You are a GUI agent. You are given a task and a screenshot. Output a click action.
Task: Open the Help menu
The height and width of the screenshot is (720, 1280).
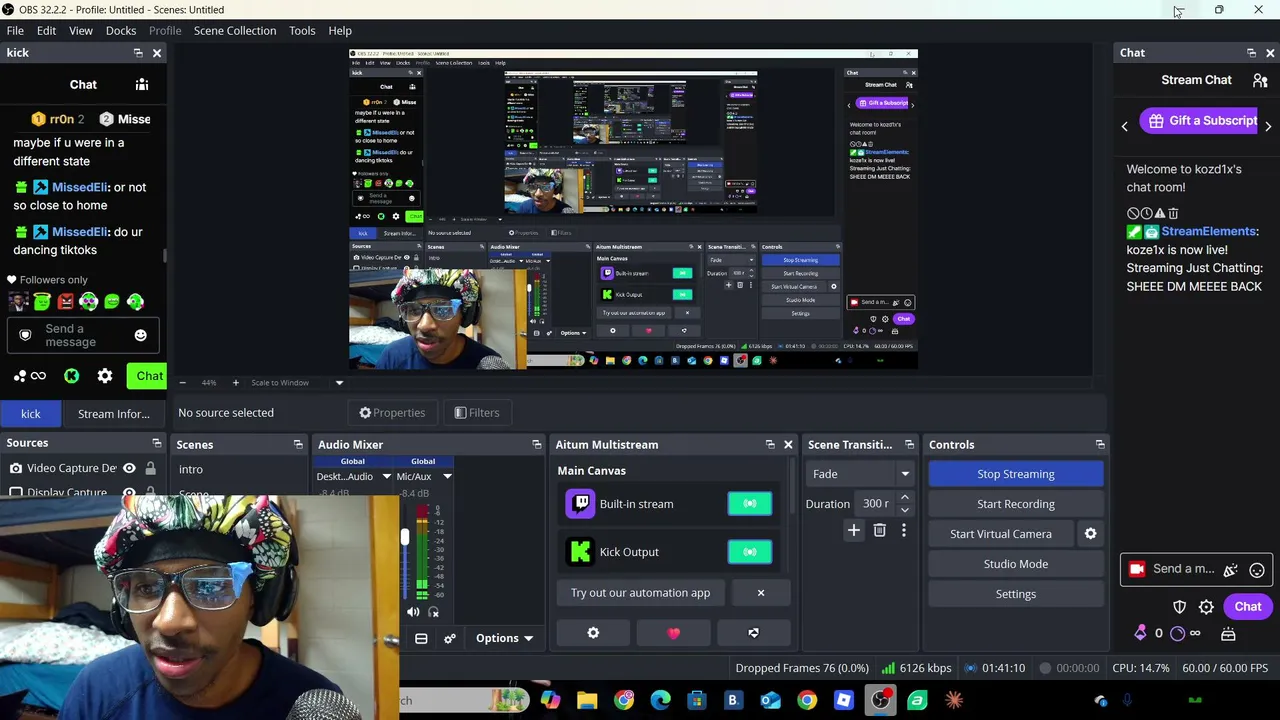point(340,31)
